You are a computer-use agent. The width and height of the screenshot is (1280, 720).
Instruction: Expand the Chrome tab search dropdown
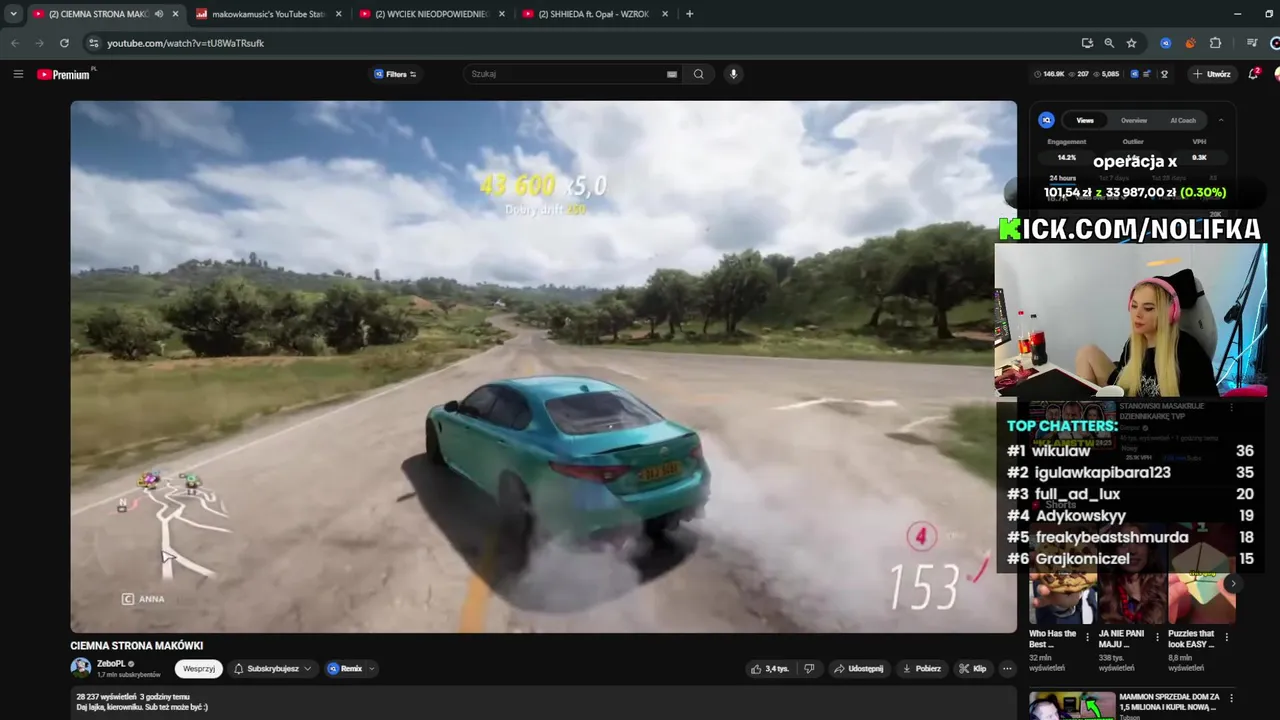(x=13, y=14)
